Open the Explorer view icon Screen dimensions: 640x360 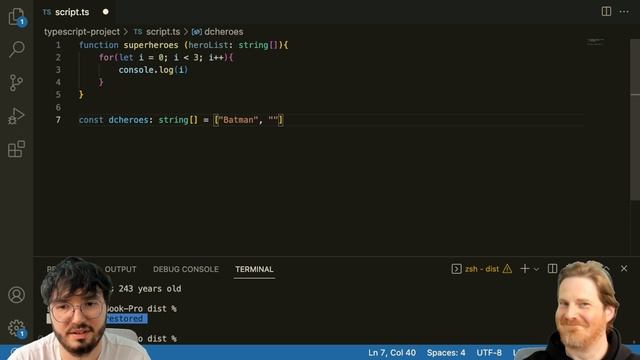(16, 17)
